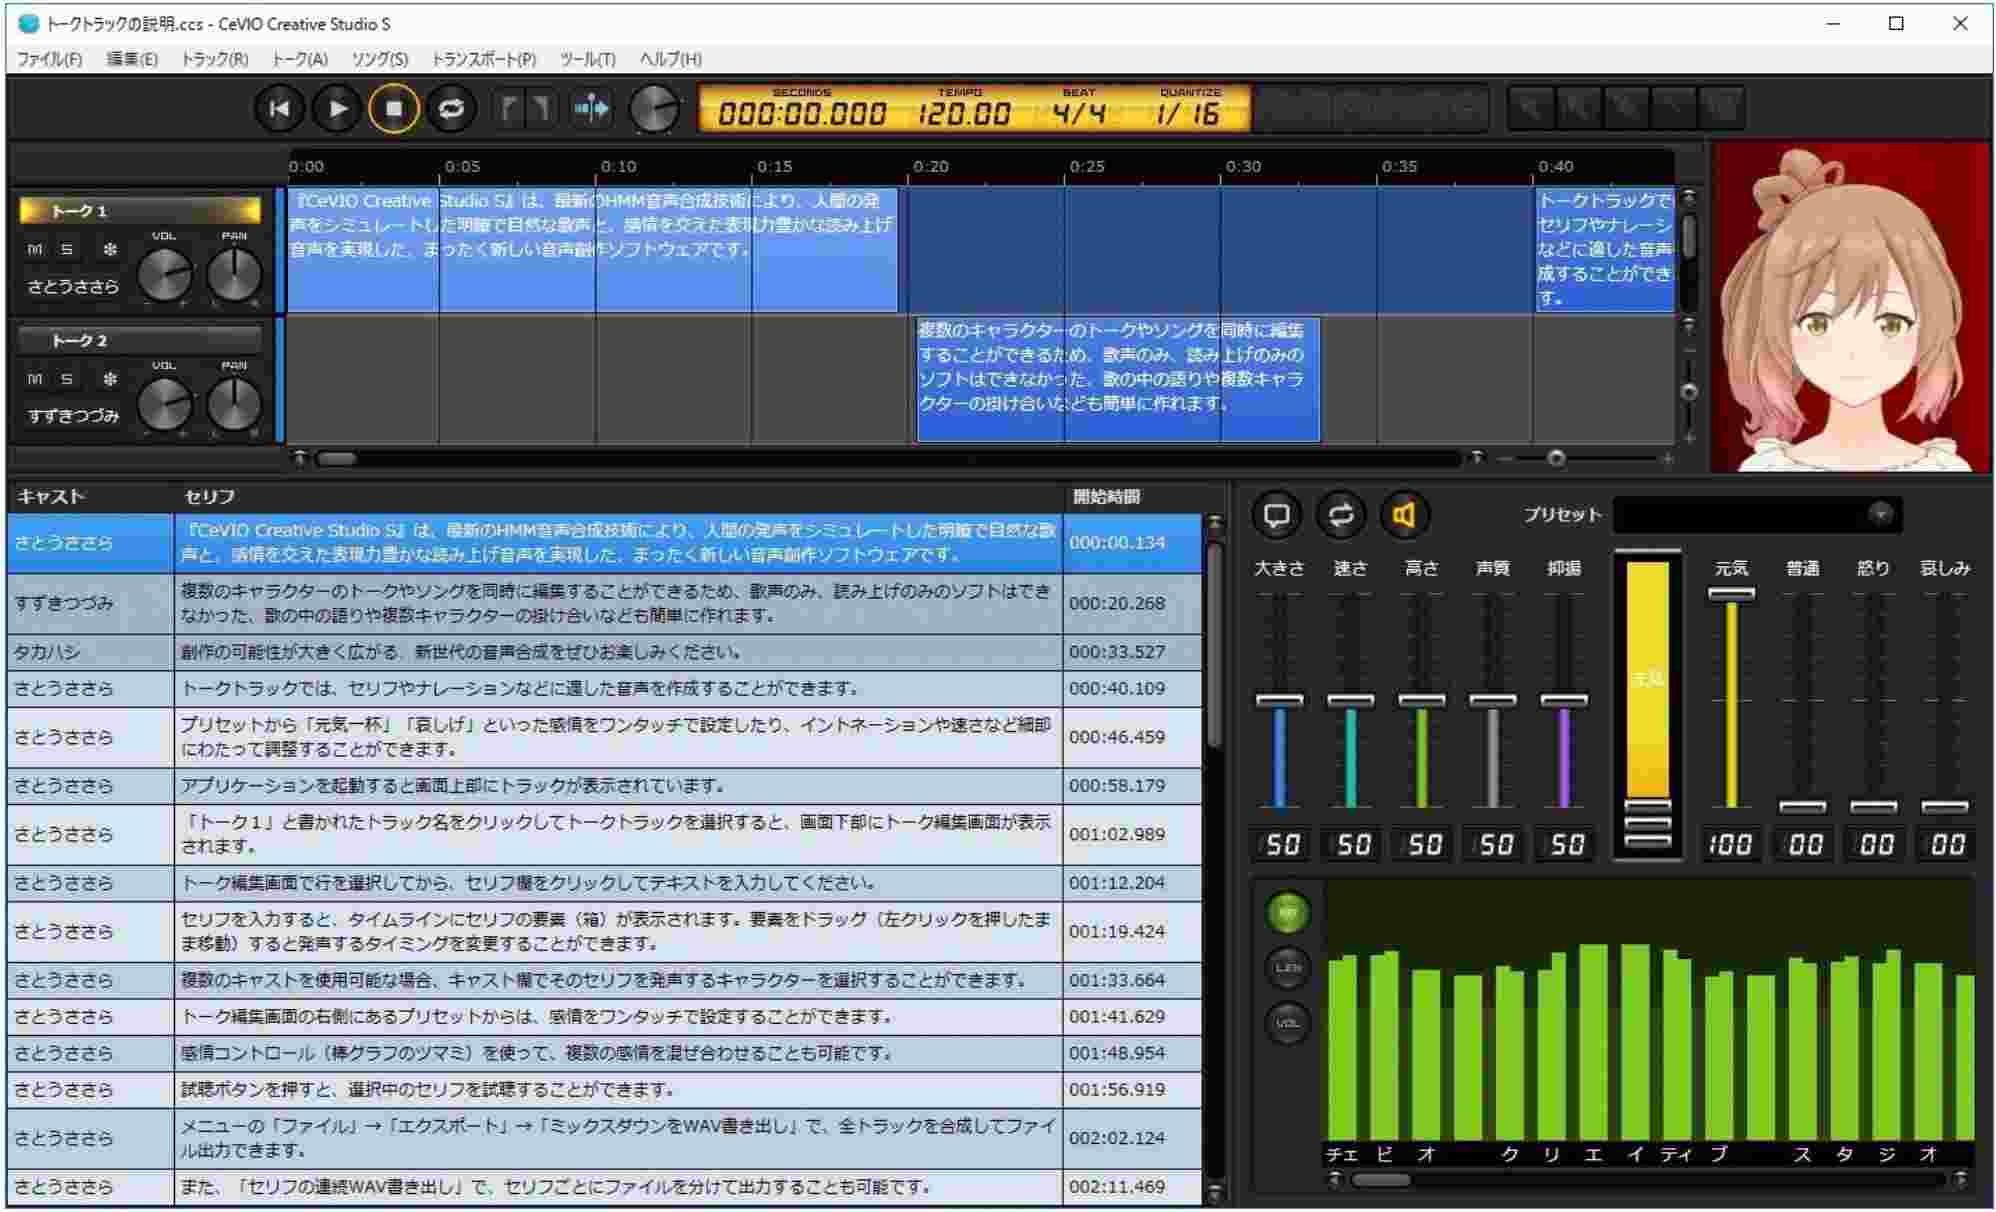The width and height of the screenshot is (1996, 1212).
Task: Open the トランスポート(P) menu
Action: (484, 59)
